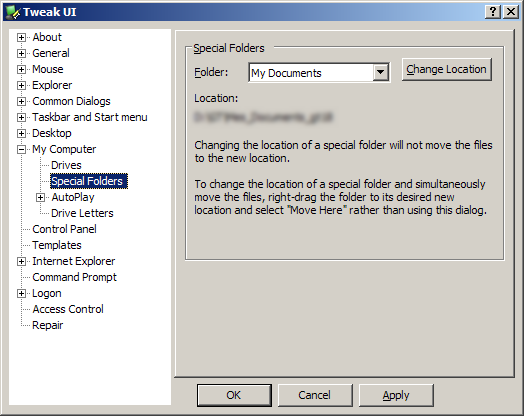Collapse the My Computer node

(x=21, y=149)
